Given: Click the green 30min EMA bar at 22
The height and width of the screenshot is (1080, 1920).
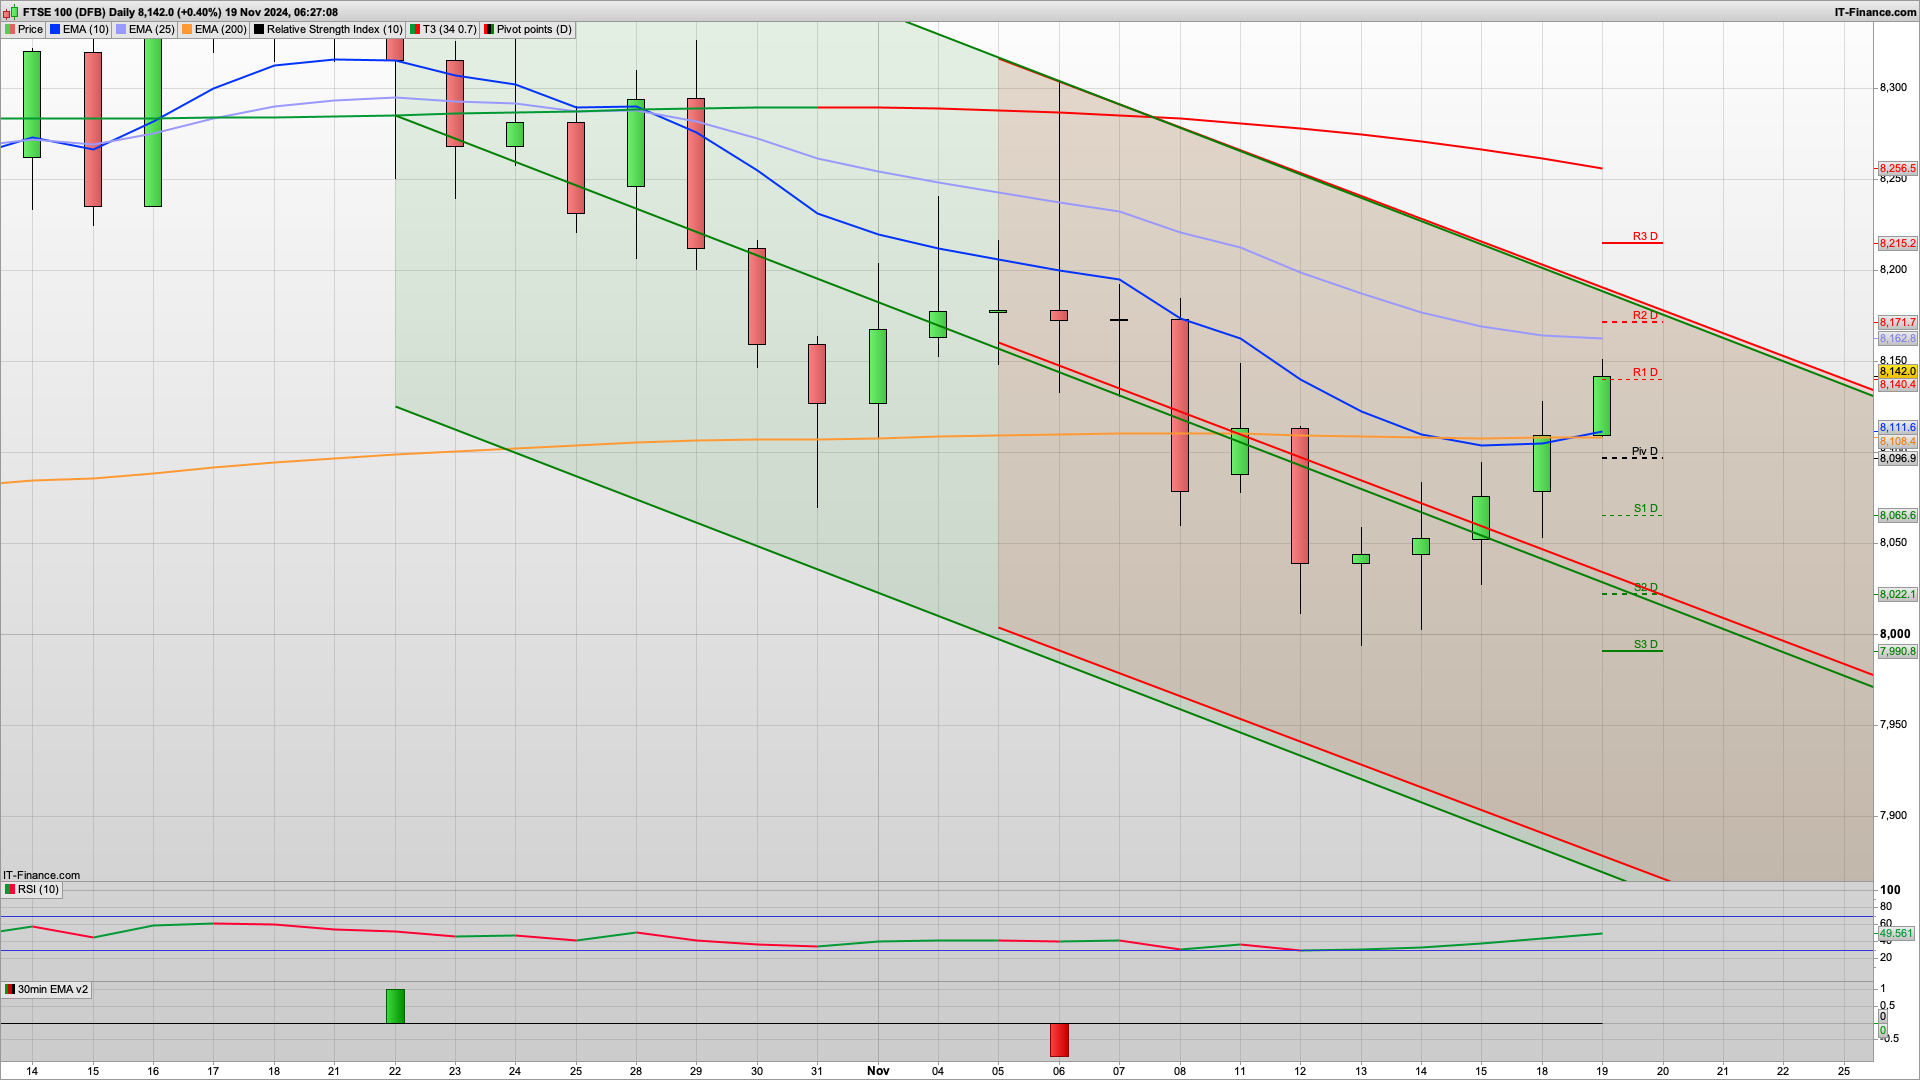Looking at the screenshot, I should [x=395, y=1006].
